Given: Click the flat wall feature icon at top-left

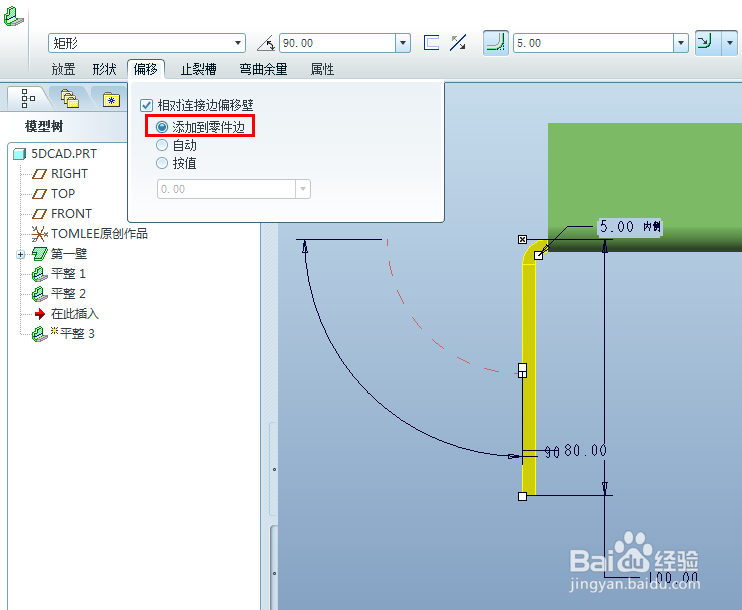Looking at the screenshot, I should 13,17.
